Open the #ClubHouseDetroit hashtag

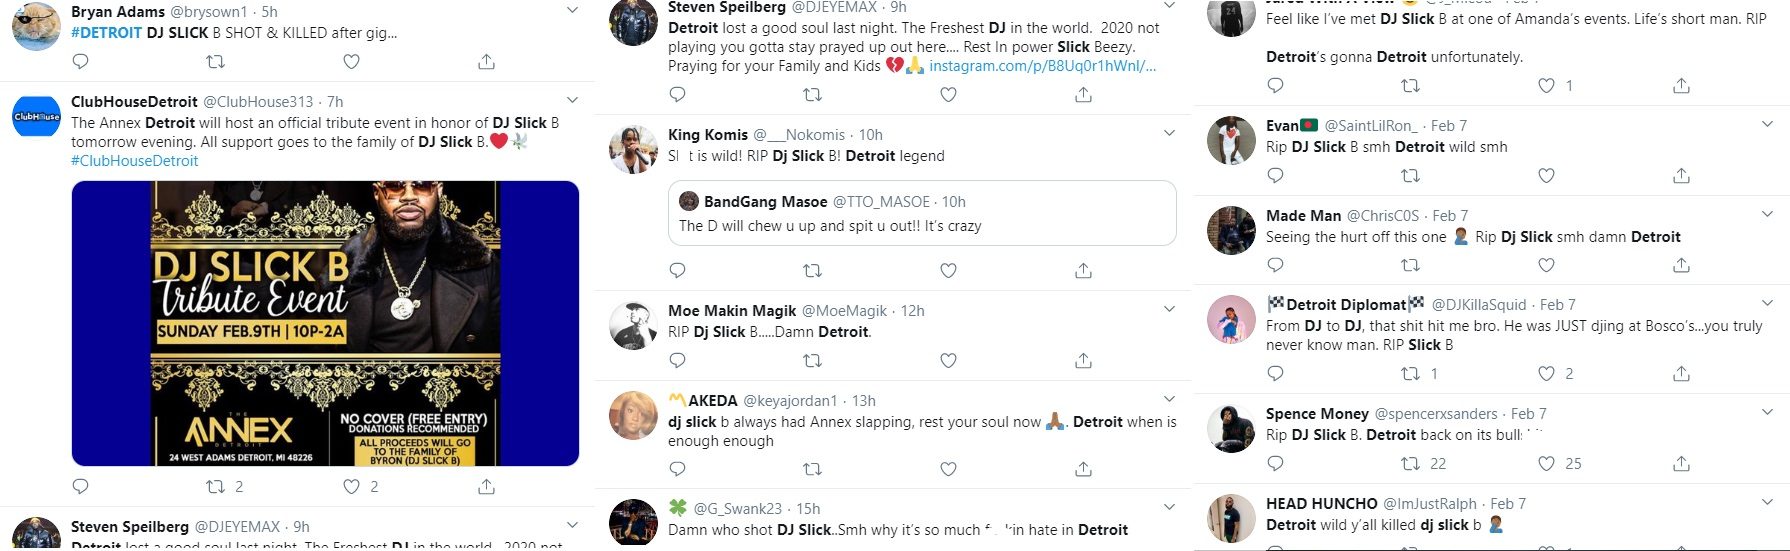point(135,161)
